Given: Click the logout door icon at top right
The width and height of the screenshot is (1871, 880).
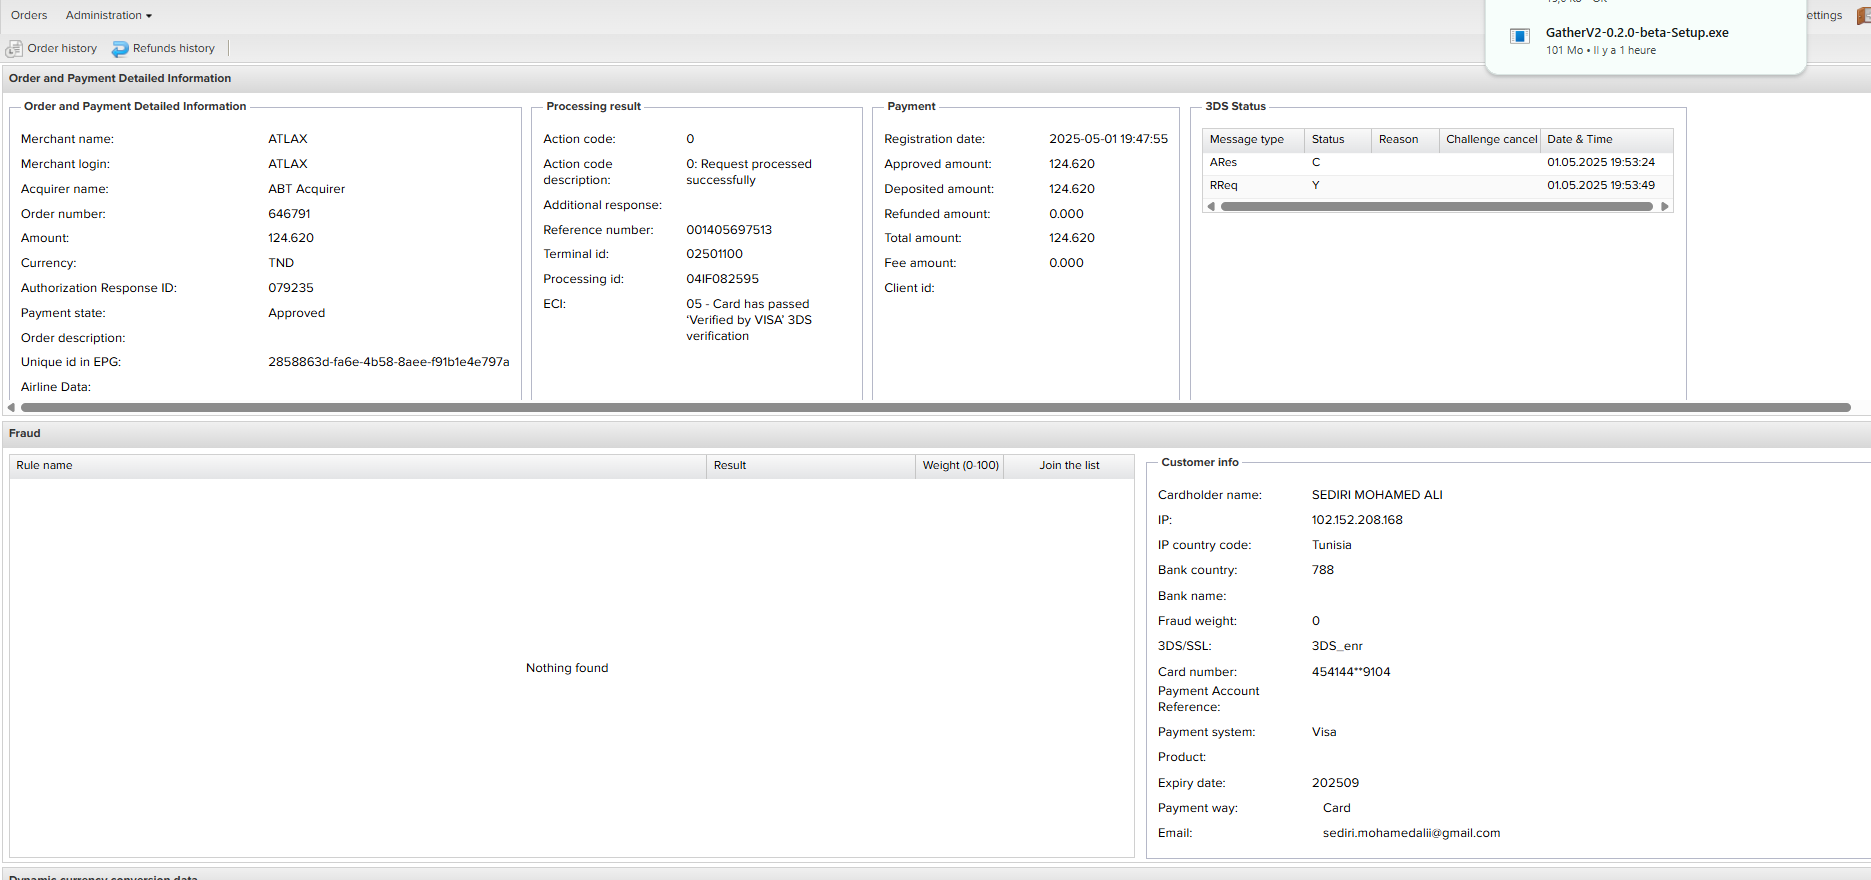Looking at the screenshot, I should (1863, 16).
